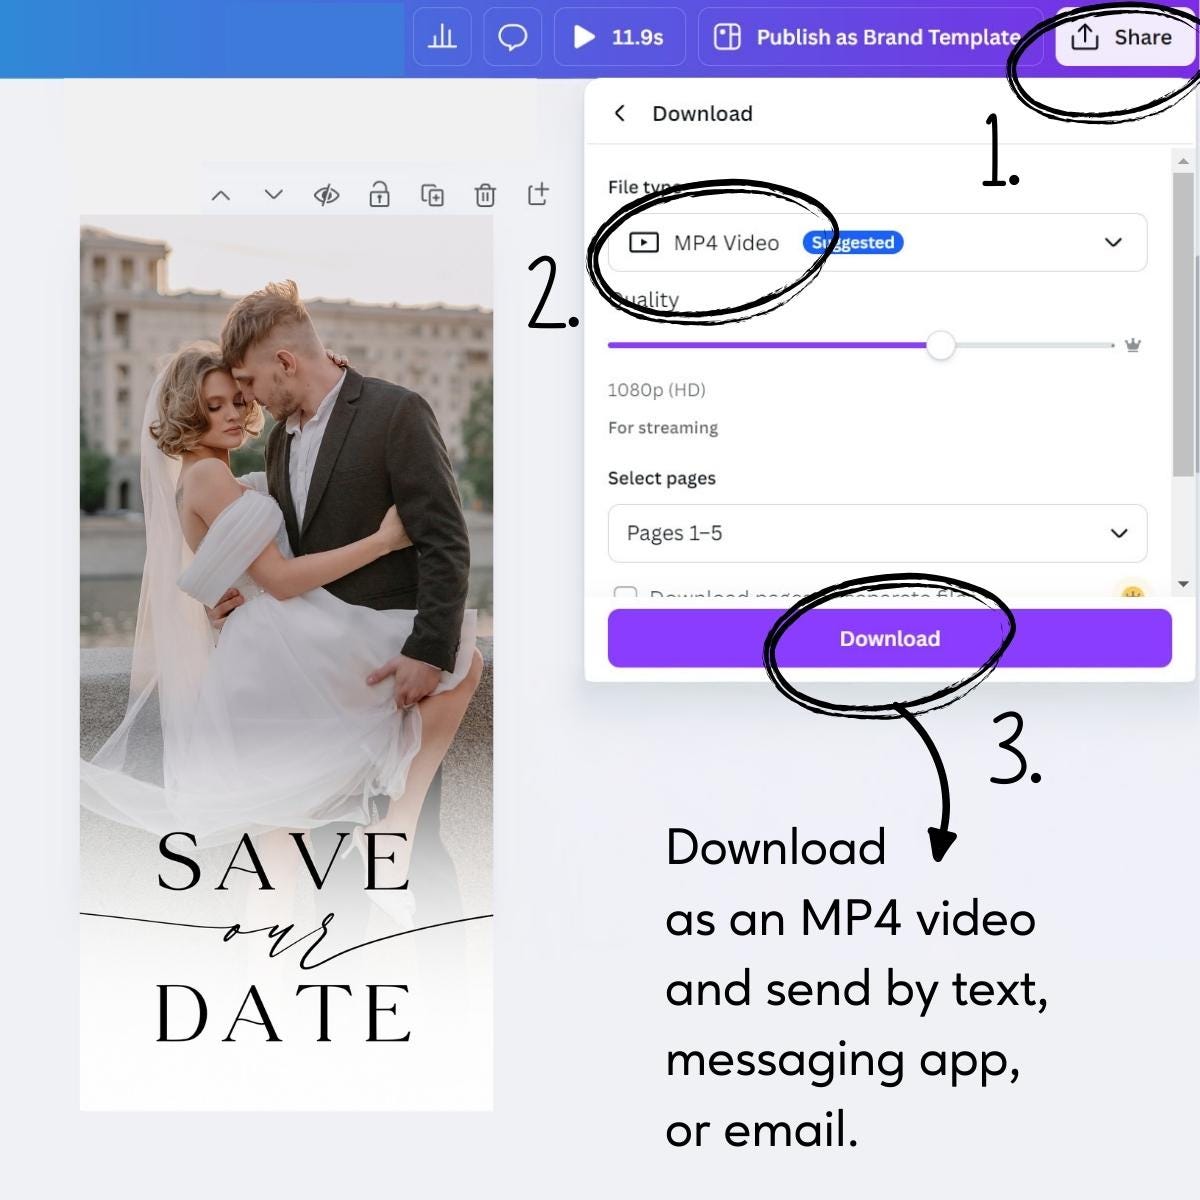Move the page down with the down arrow
Screen dimensions: 1200x1200
click(x=273, y=195)
